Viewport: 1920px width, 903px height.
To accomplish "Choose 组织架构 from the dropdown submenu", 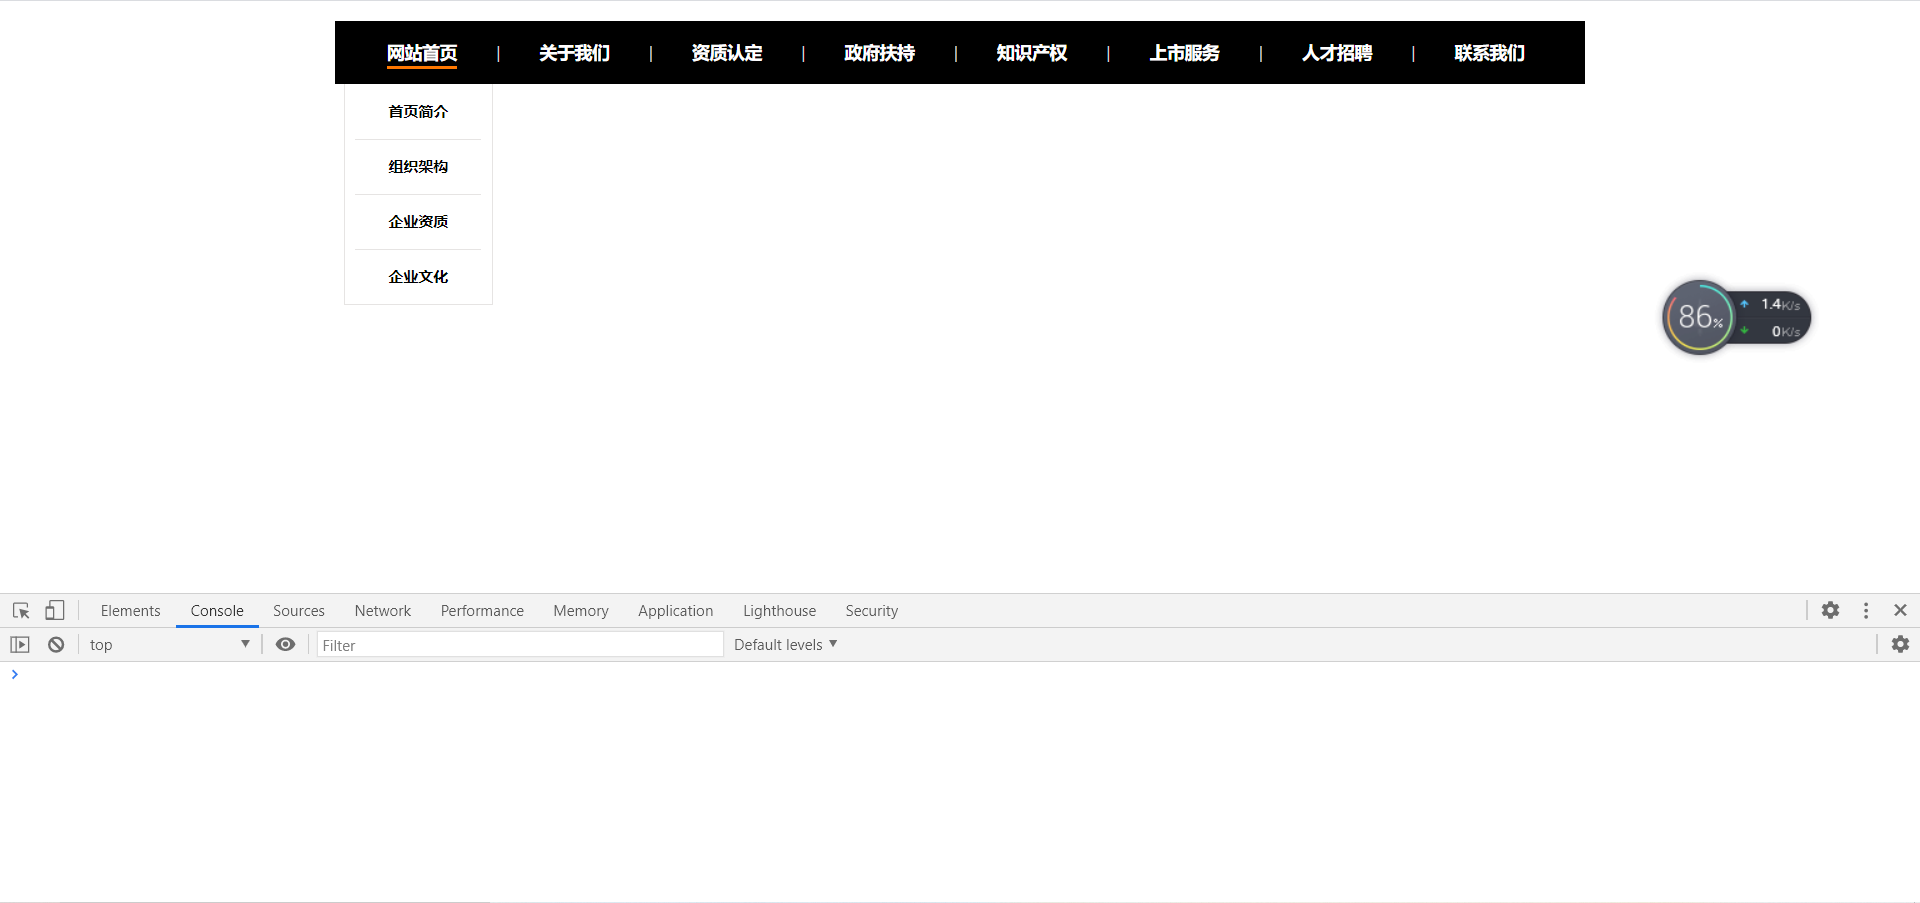I will pos(418,167).
